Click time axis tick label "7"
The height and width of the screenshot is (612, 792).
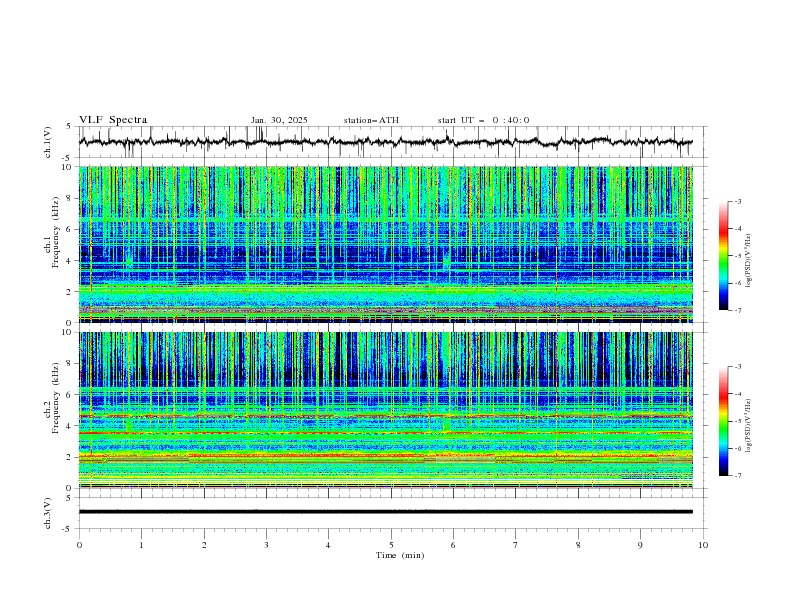click(x=516, y=545)
